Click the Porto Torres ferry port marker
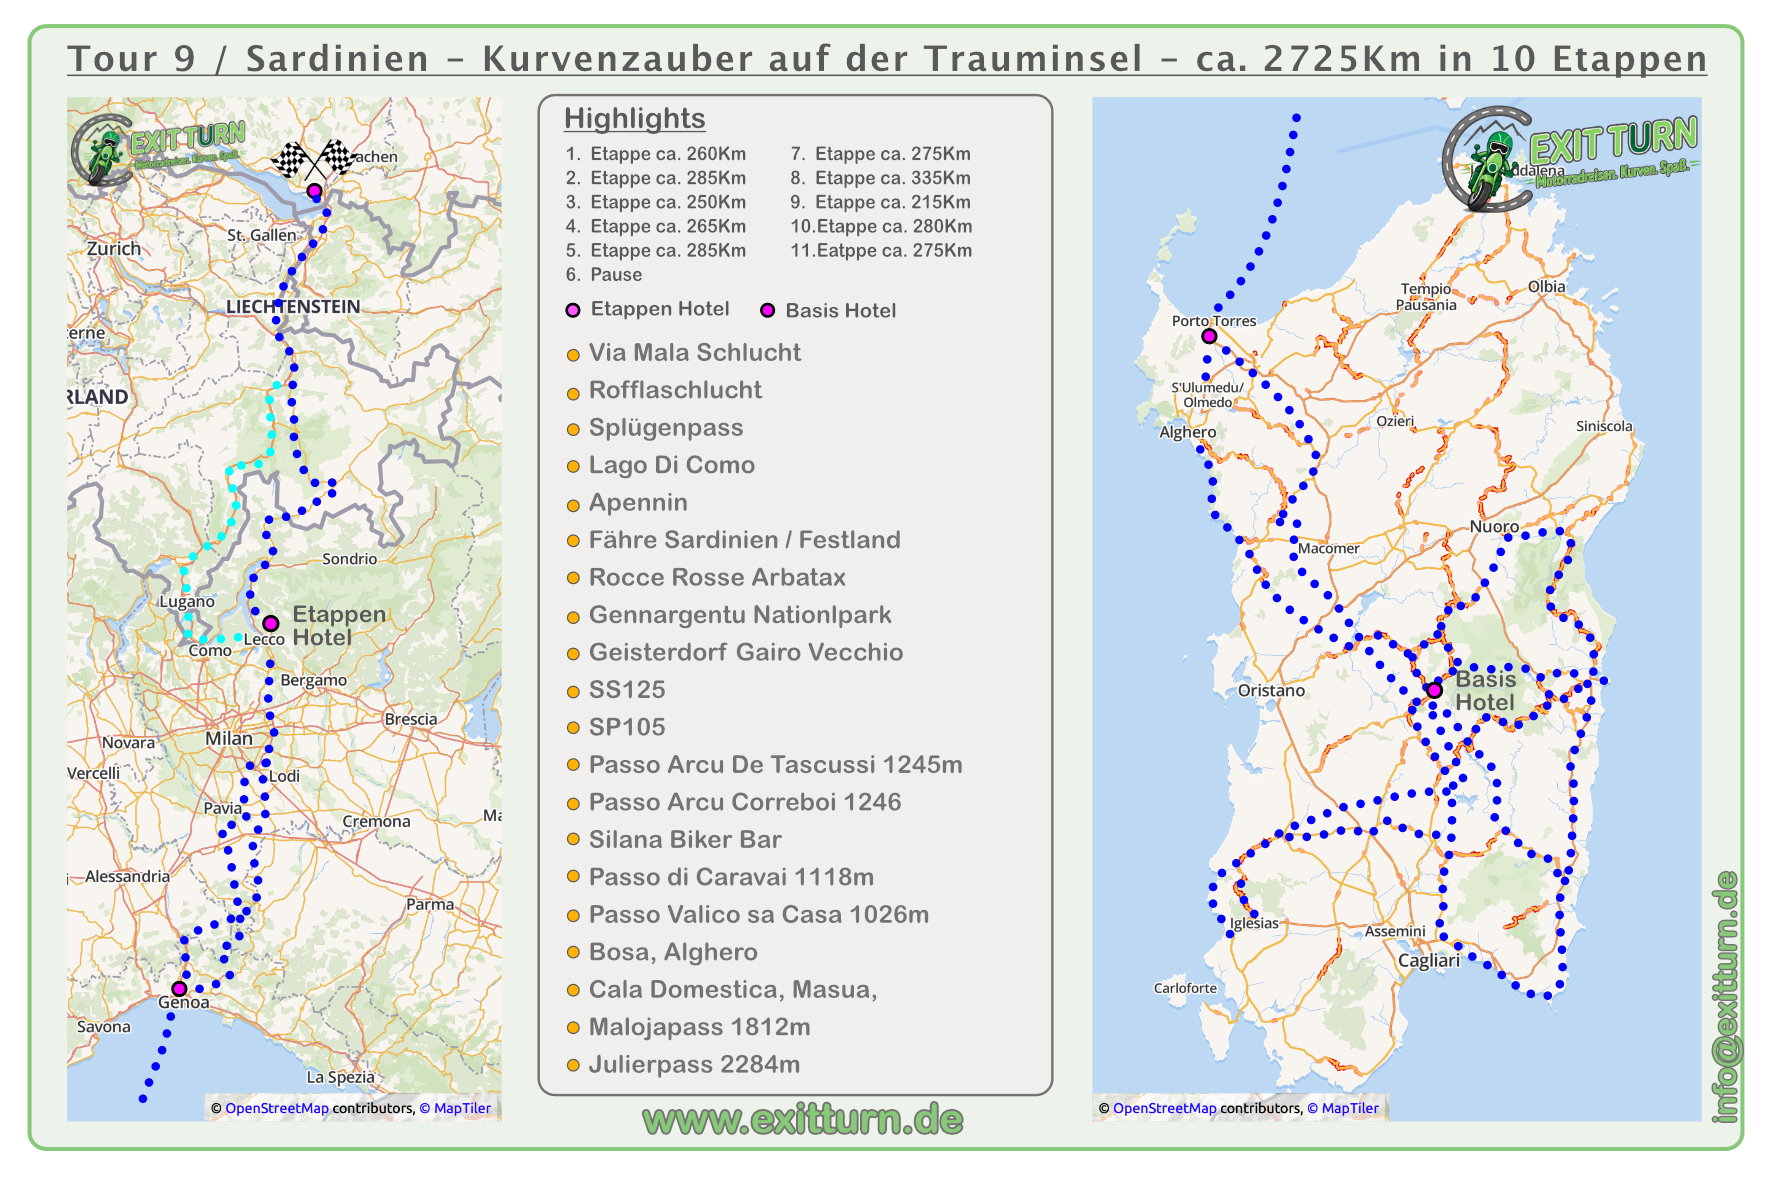 (x=1209, y=336)
